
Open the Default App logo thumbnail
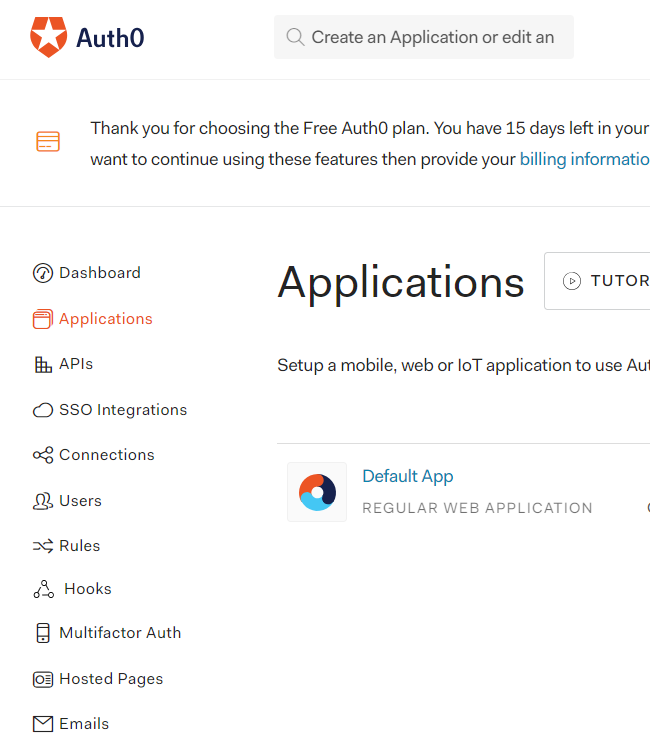[317, 492]
